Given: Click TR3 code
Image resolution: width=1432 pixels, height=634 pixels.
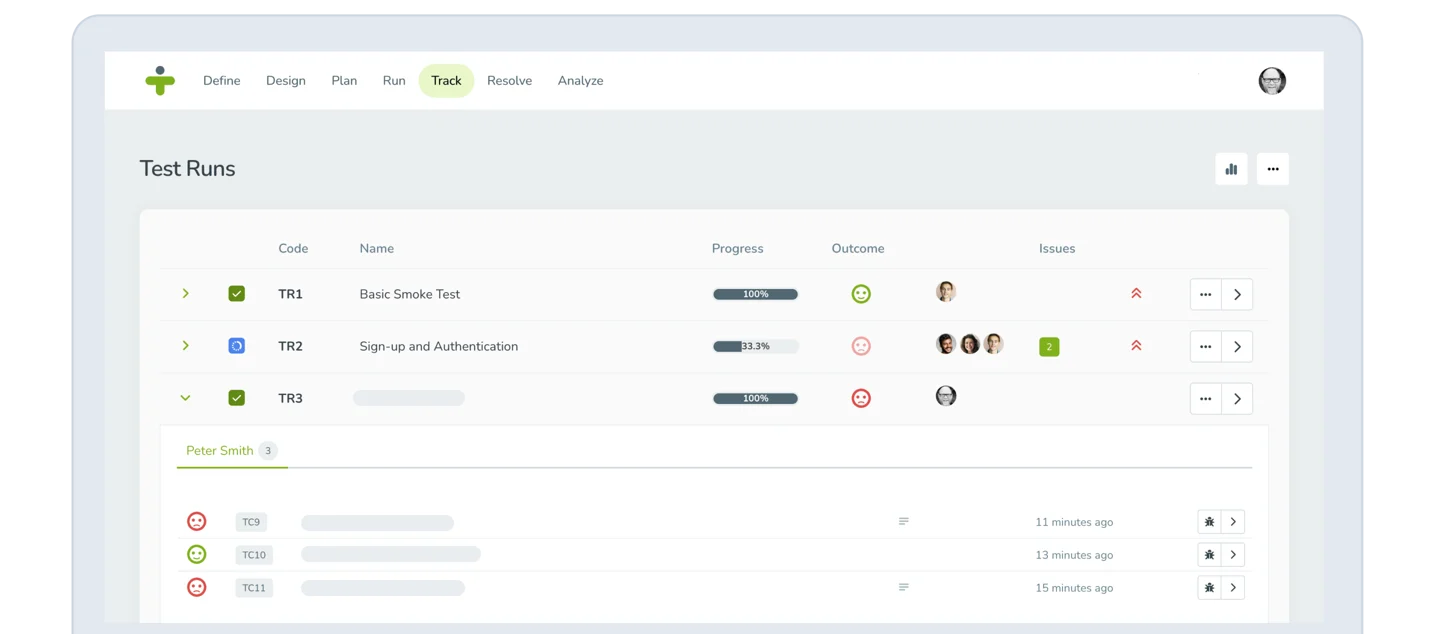Looking at the screenshot, I should pos(290,398).
